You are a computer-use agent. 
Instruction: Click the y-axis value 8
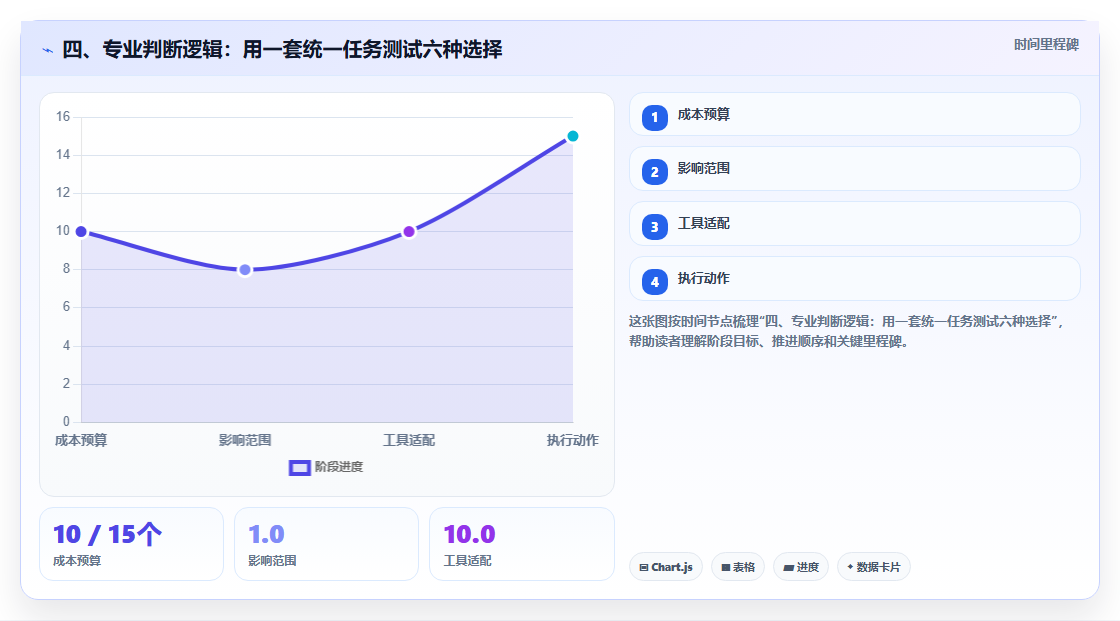[x=66, y=269]
